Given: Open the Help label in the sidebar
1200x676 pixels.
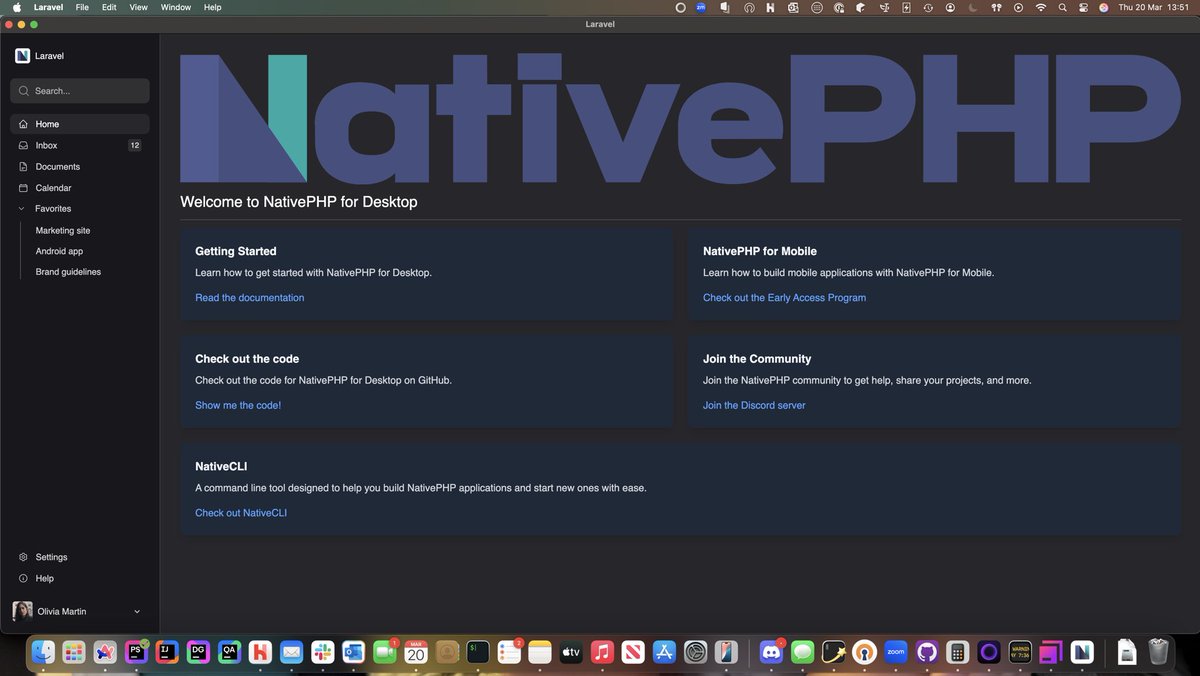Looking at the screenshot, I should pos(45,578).
